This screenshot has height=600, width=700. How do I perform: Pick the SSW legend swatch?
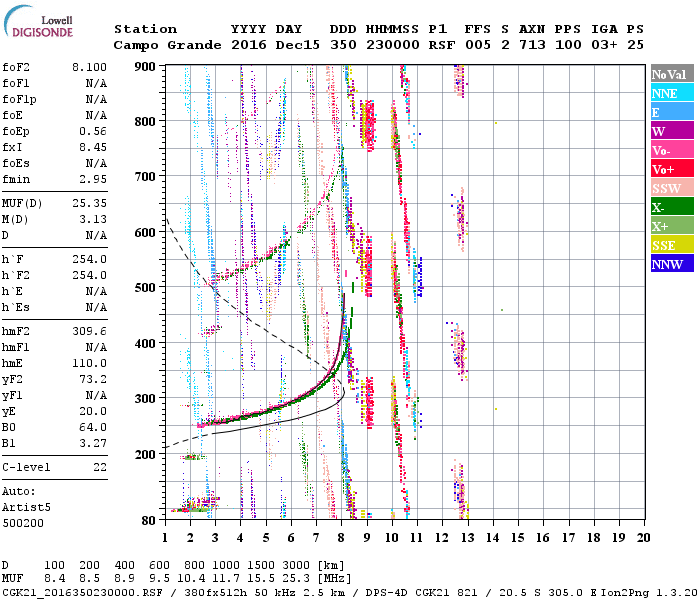tap(672, 188)
